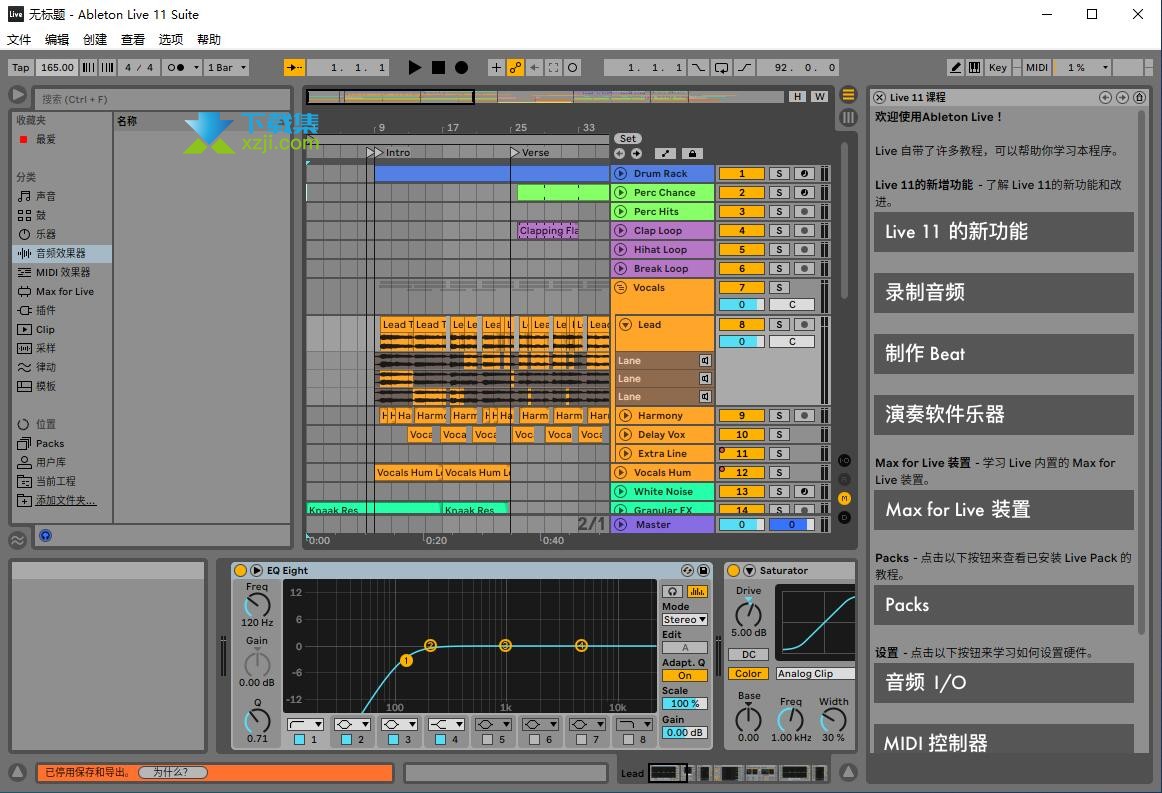Adjust the Saturator Drive knob

[748, 614]
